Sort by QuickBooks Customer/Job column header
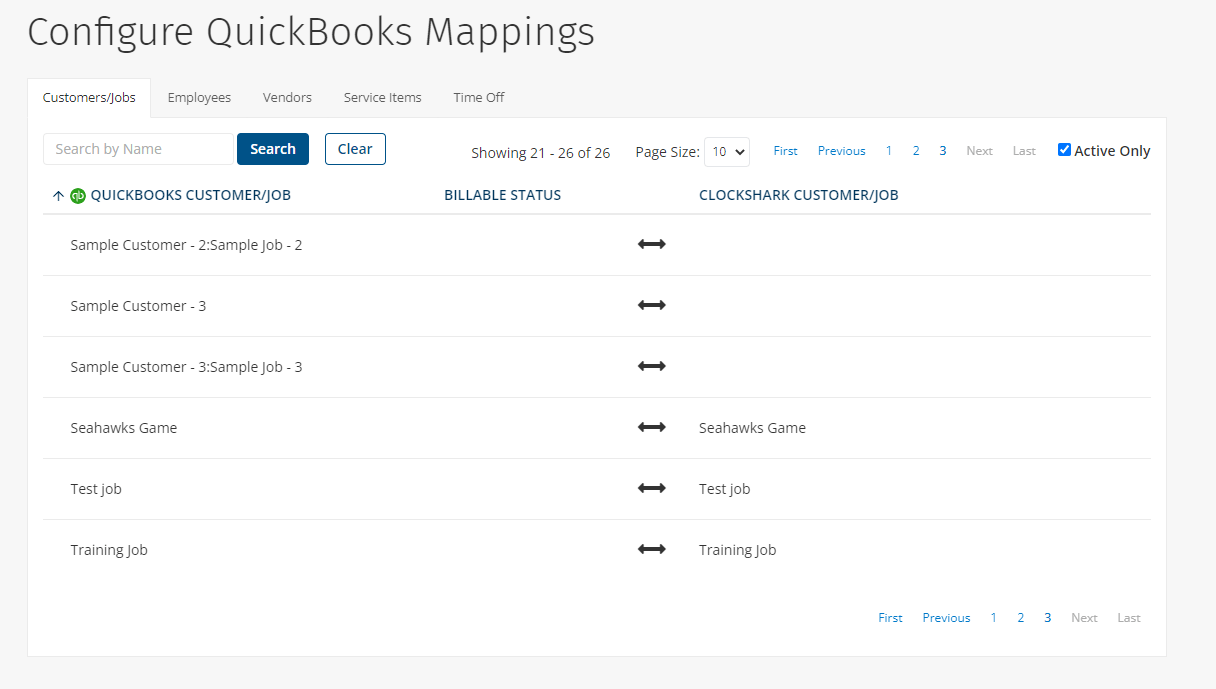Screen dimensions: 1216x689 191,196
